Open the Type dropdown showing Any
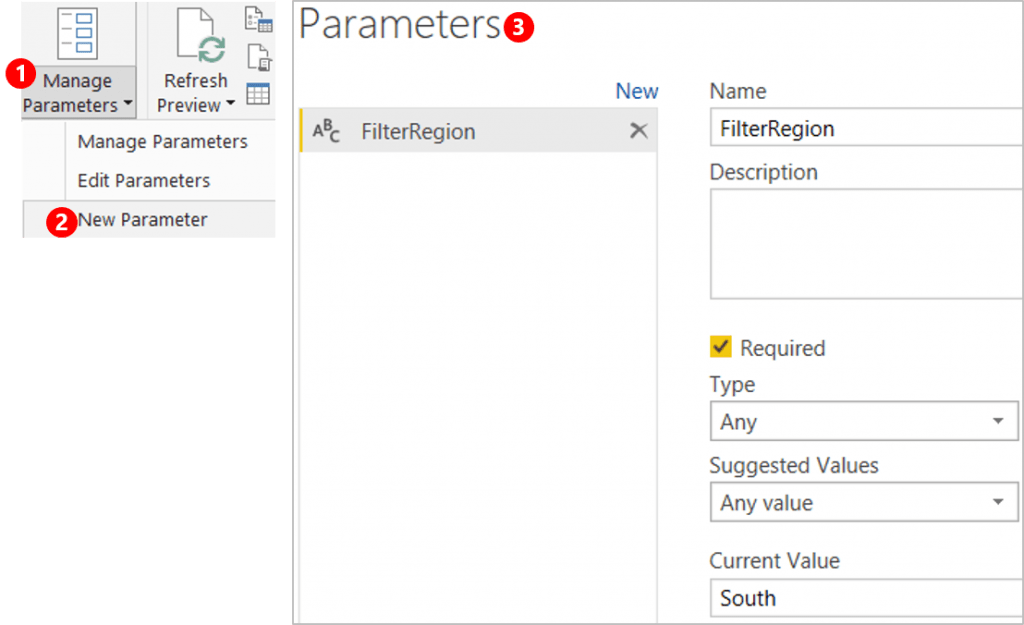Viewport: 1024px width, 625px height. (x=863, y=421)
